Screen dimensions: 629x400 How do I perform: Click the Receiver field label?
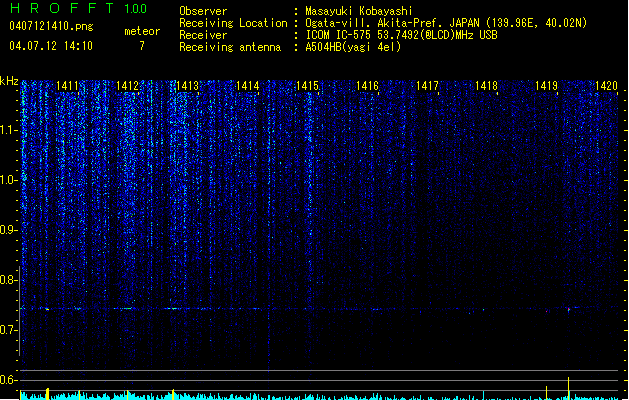click(203, 35)
